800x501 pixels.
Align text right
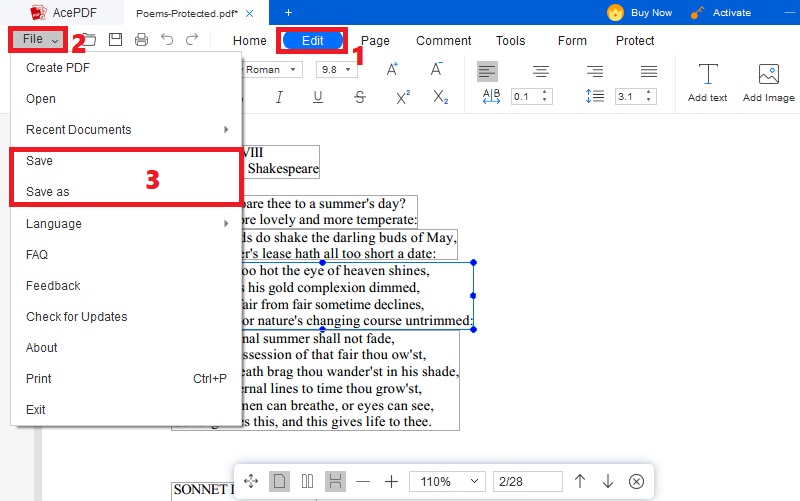[595, 71]
